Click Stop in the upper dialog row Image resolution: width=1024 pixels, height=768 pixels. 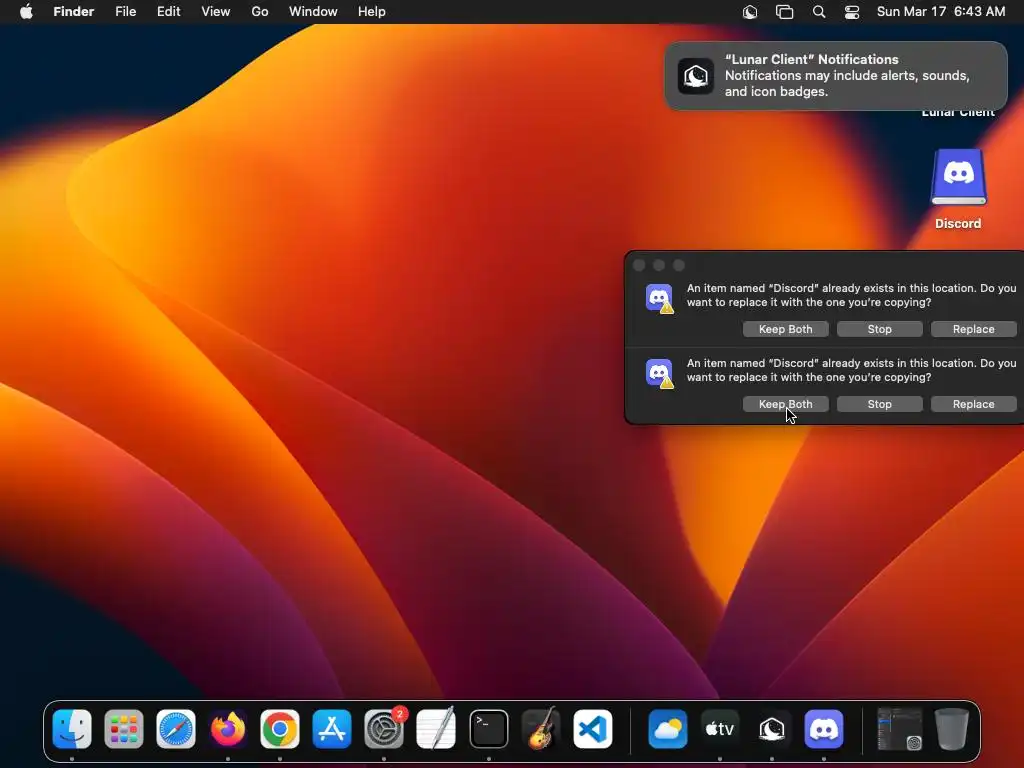pyautogui.click(x=880, y=329)
